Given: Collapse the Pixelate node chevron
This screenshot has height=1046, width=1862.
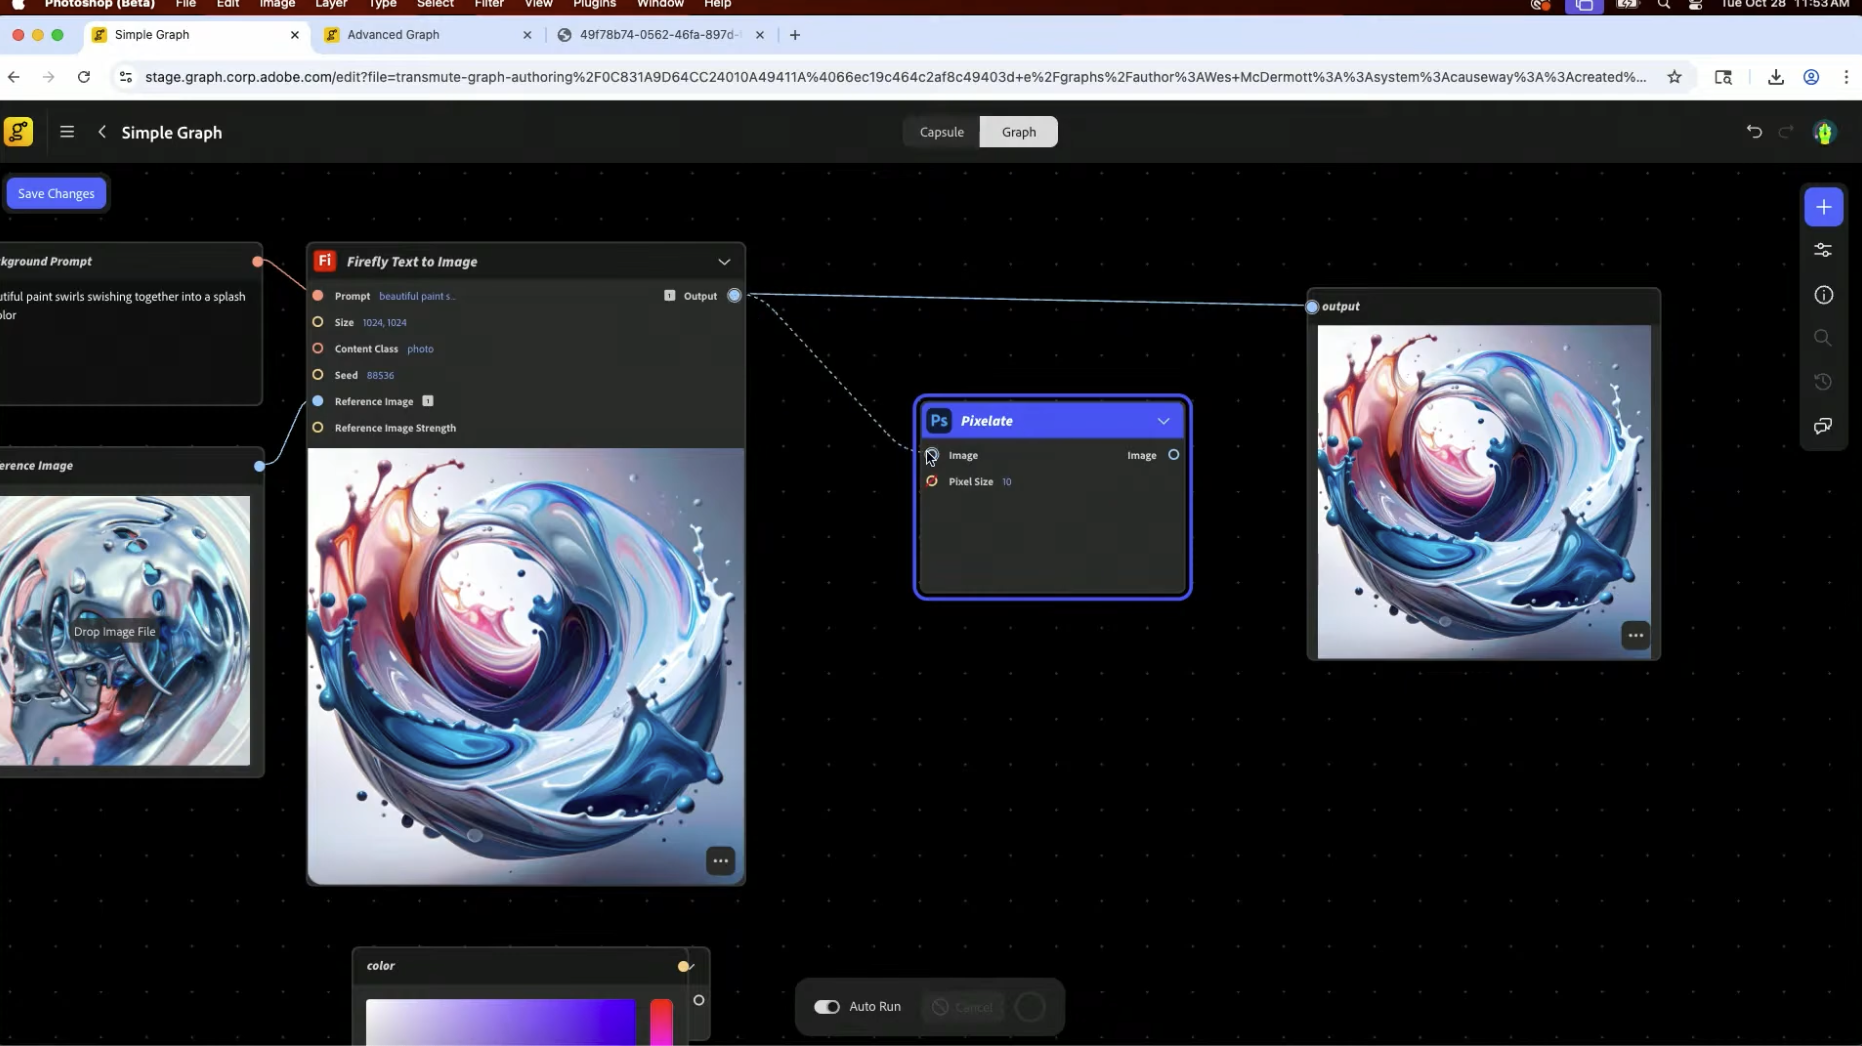Looking at the screenshot, I should pos(1163,421).
